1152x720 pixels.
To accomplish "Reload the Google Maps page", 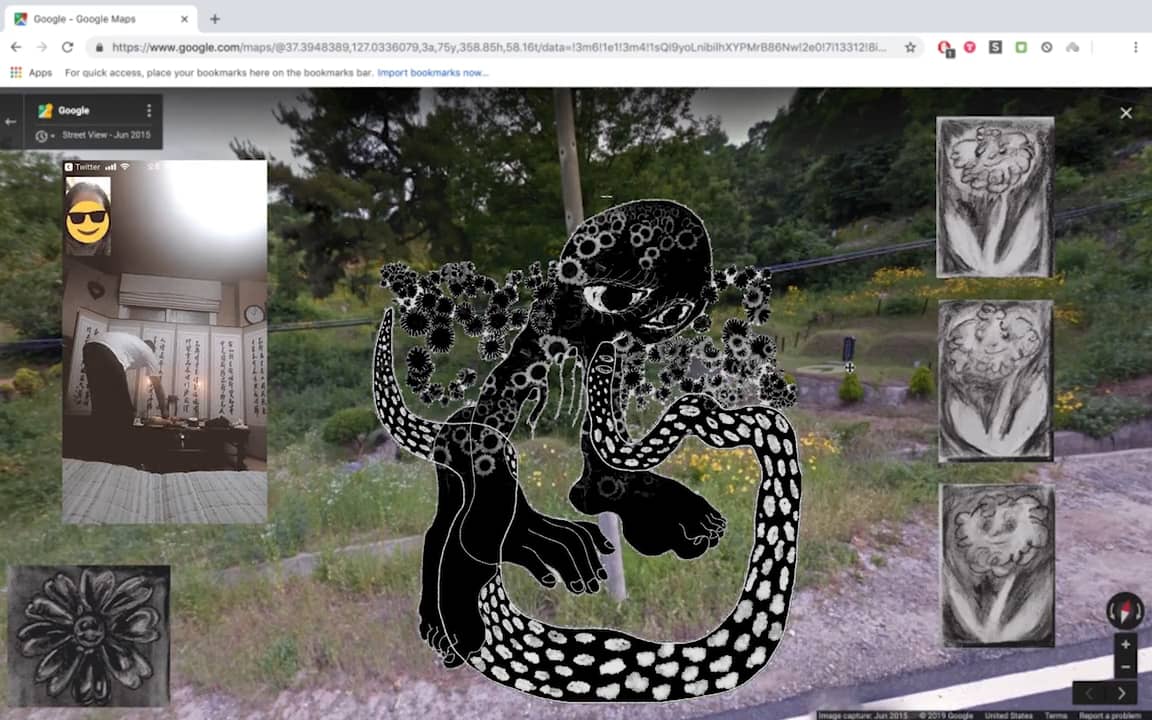I will coord(68,47).
